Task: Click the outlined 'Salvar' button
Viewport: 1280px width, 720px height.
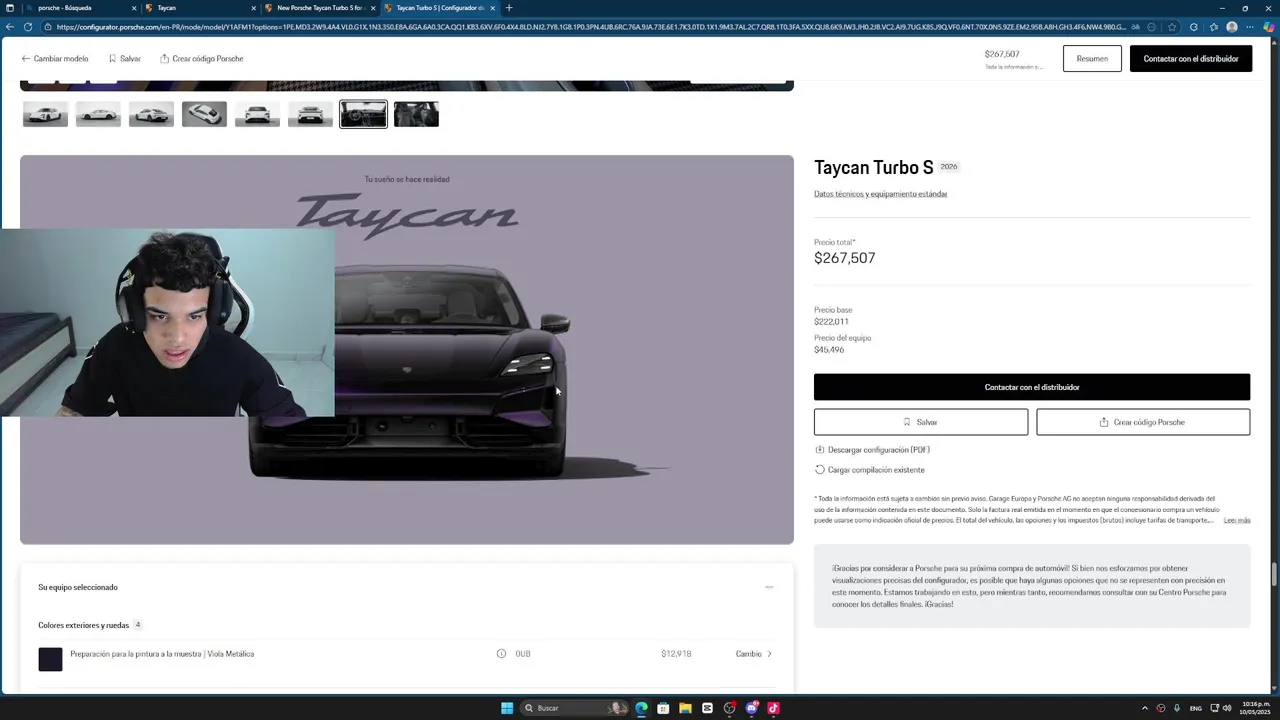Action: [921, 422]
